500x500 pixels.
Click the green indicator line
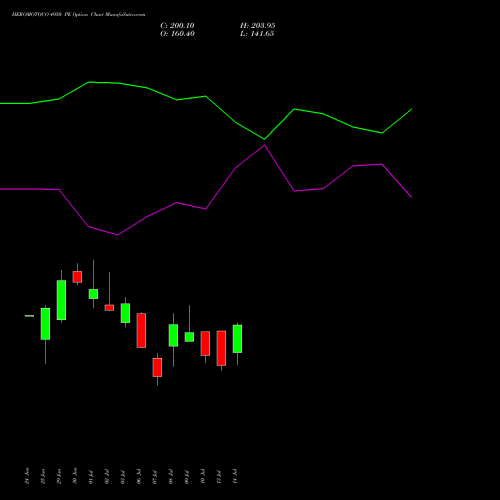coord(206,96)
